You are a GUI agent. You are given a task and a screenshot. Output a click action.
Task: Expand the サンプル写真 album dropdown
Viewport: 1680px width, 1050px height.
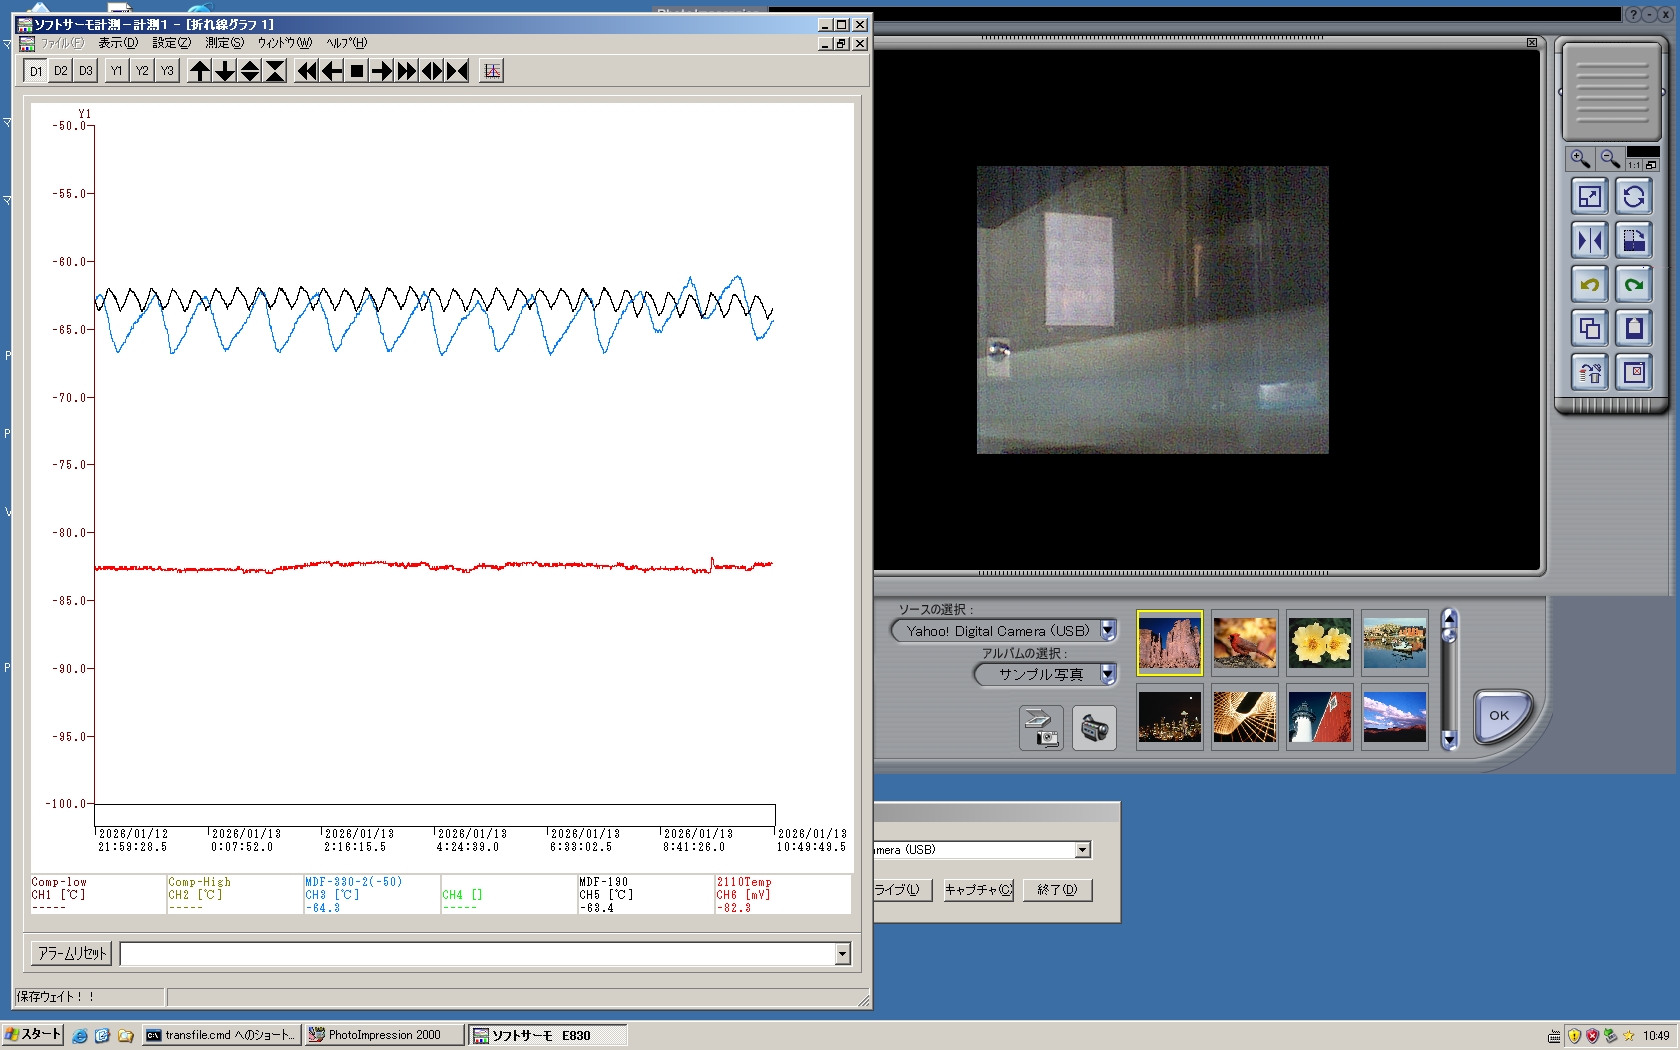(1108, 675)
